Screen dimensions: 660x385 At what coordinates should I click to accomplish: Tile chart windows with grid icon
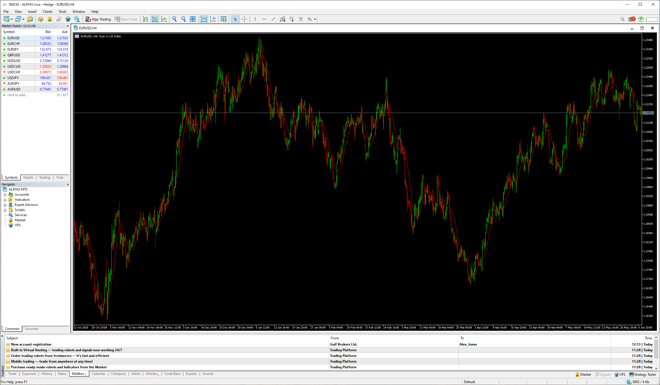pos(193,19)
